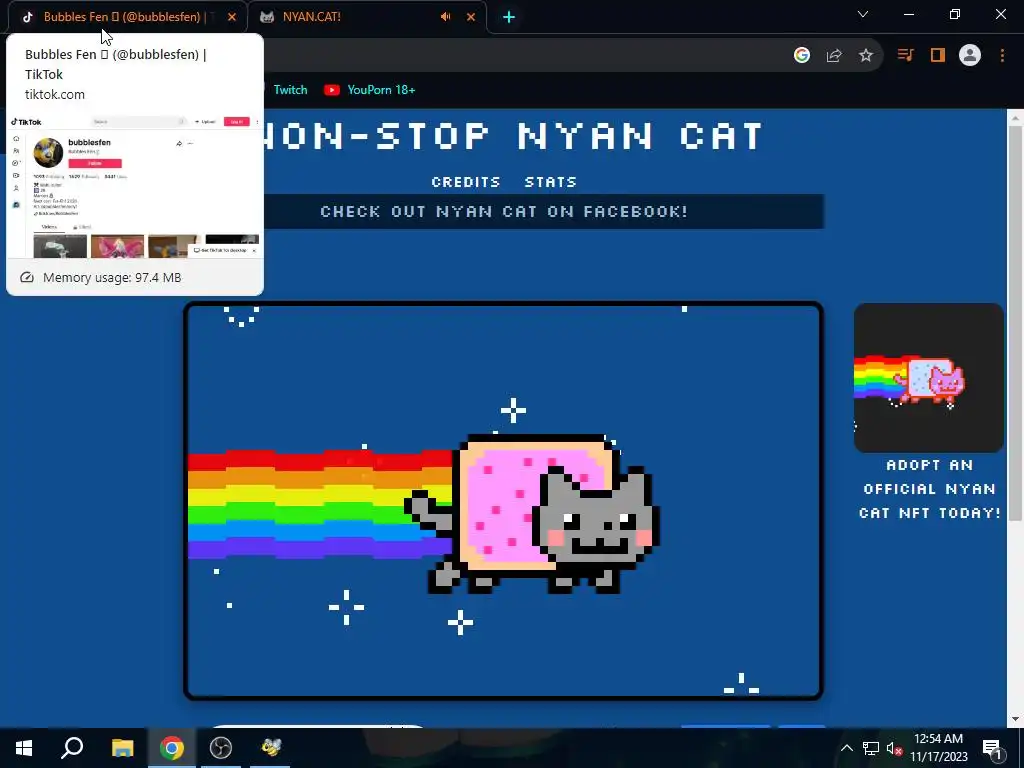This screenshot has height=768, width=1024.
Task: Click the scrollbar up arrow
Action: 1015,118
